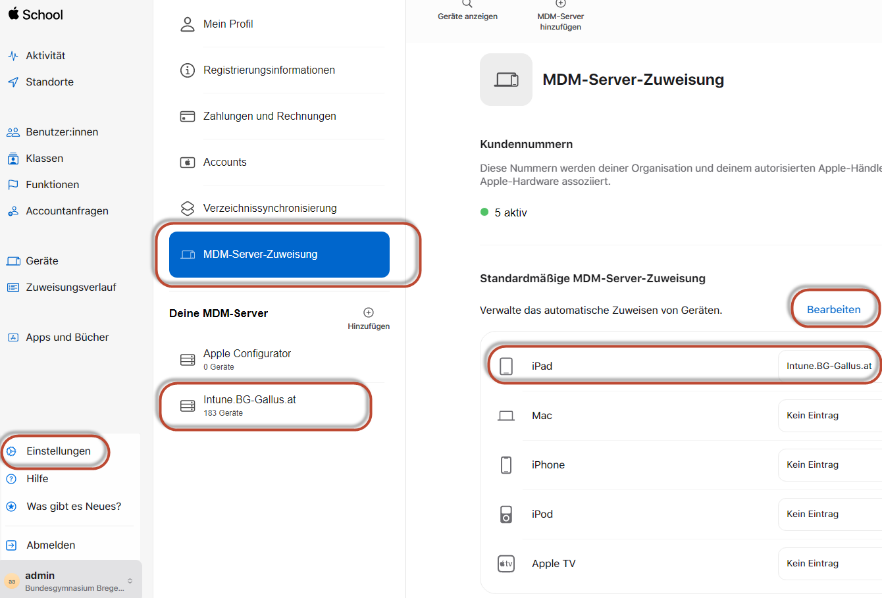The image size is (882, 598).
Task: Click the Bearbeiten button
Action: (x=834, y=308)
